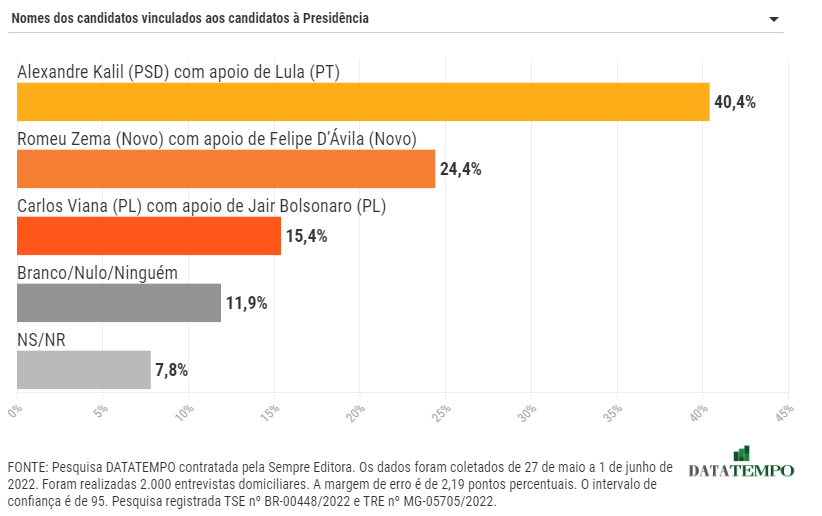
Task: Click the 40,4% value label
Action: tap(734, 102)
